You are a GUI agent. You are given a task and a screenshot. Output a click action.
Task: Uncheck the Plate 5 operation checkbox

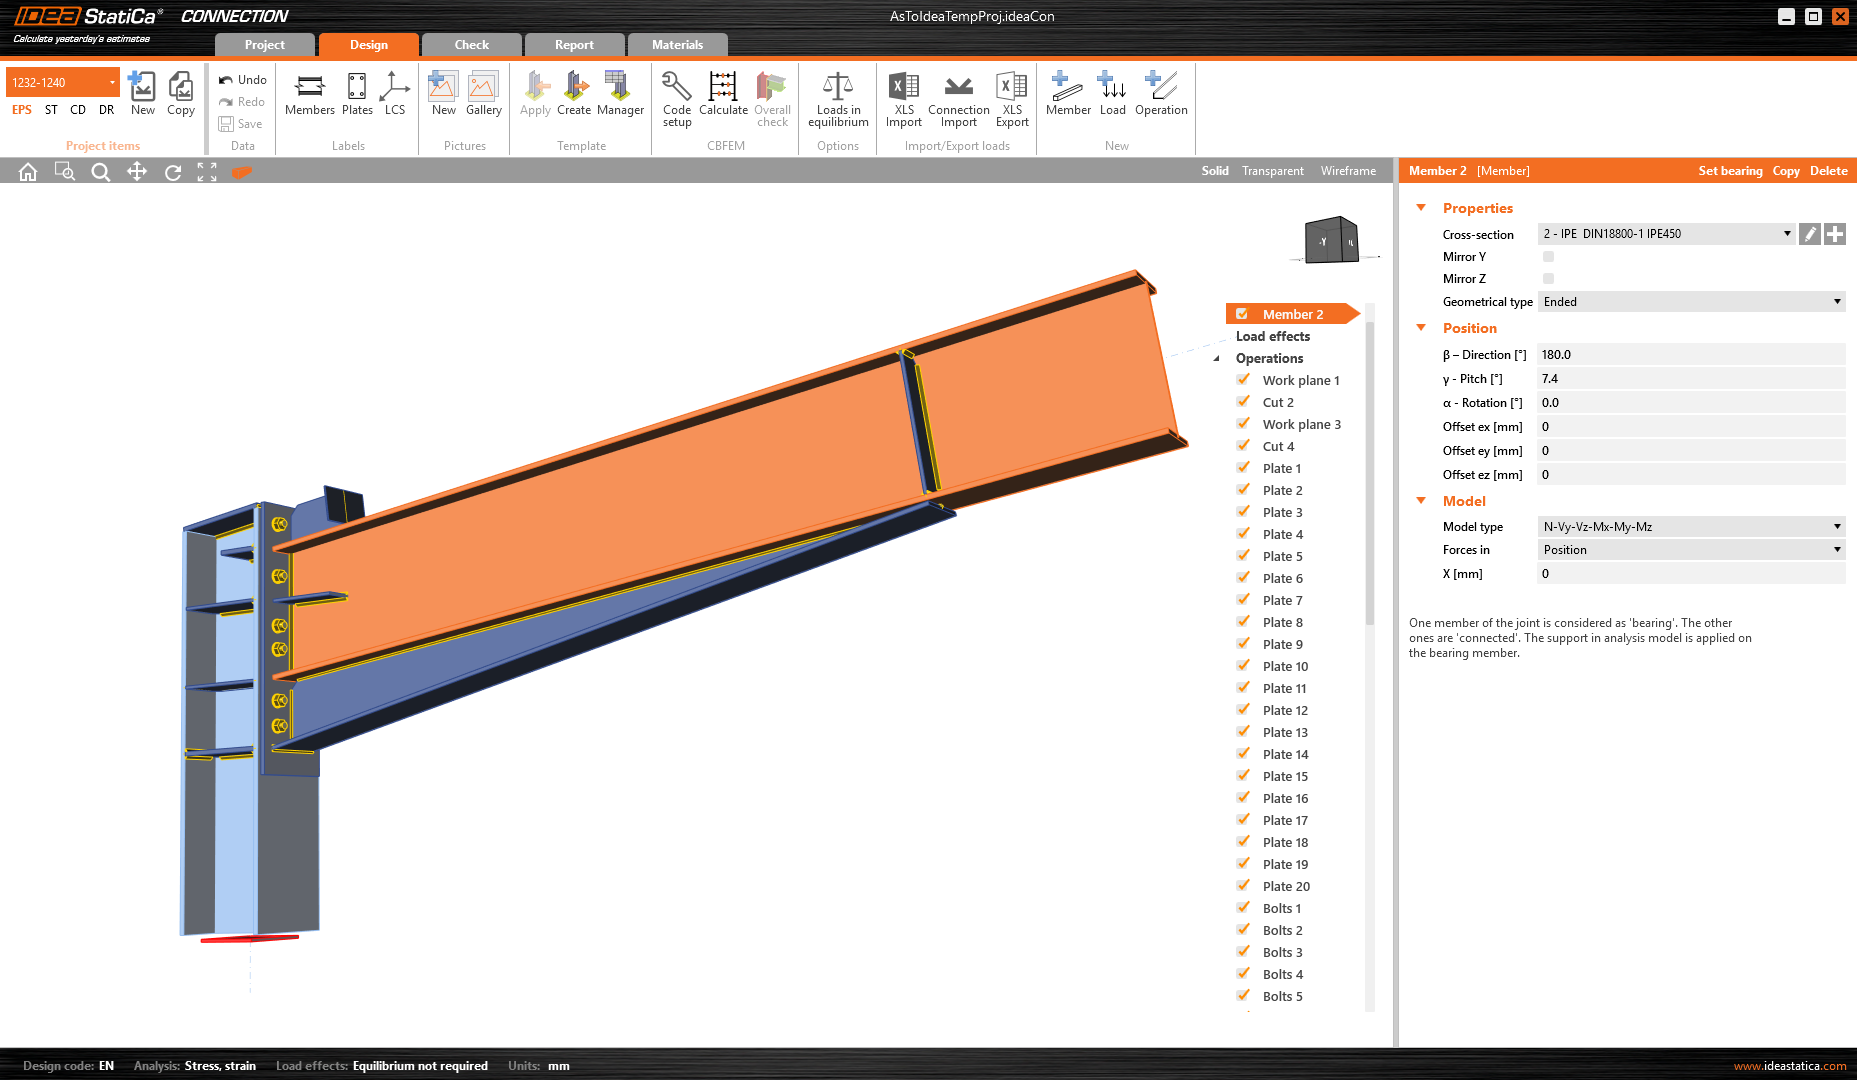[1243, 556]
